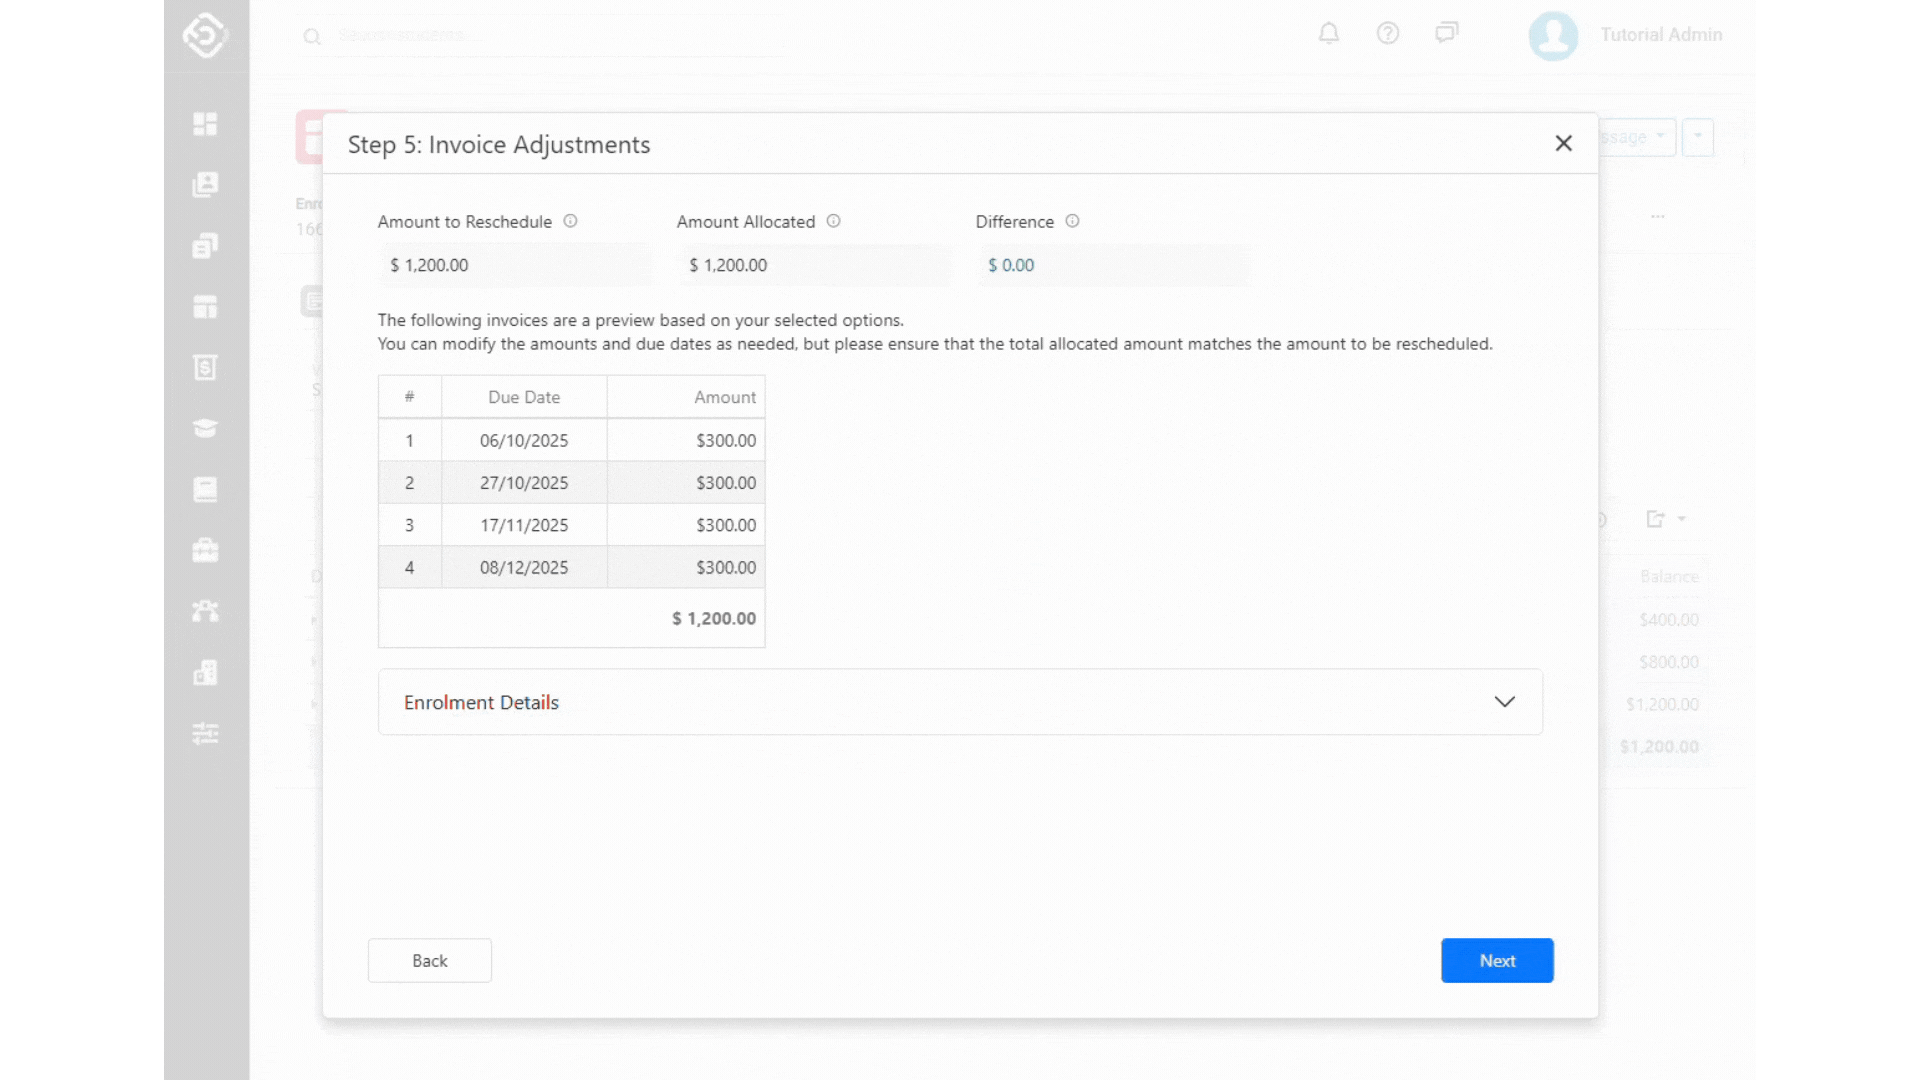Open the help question mark icon

tap(1387, 34)
